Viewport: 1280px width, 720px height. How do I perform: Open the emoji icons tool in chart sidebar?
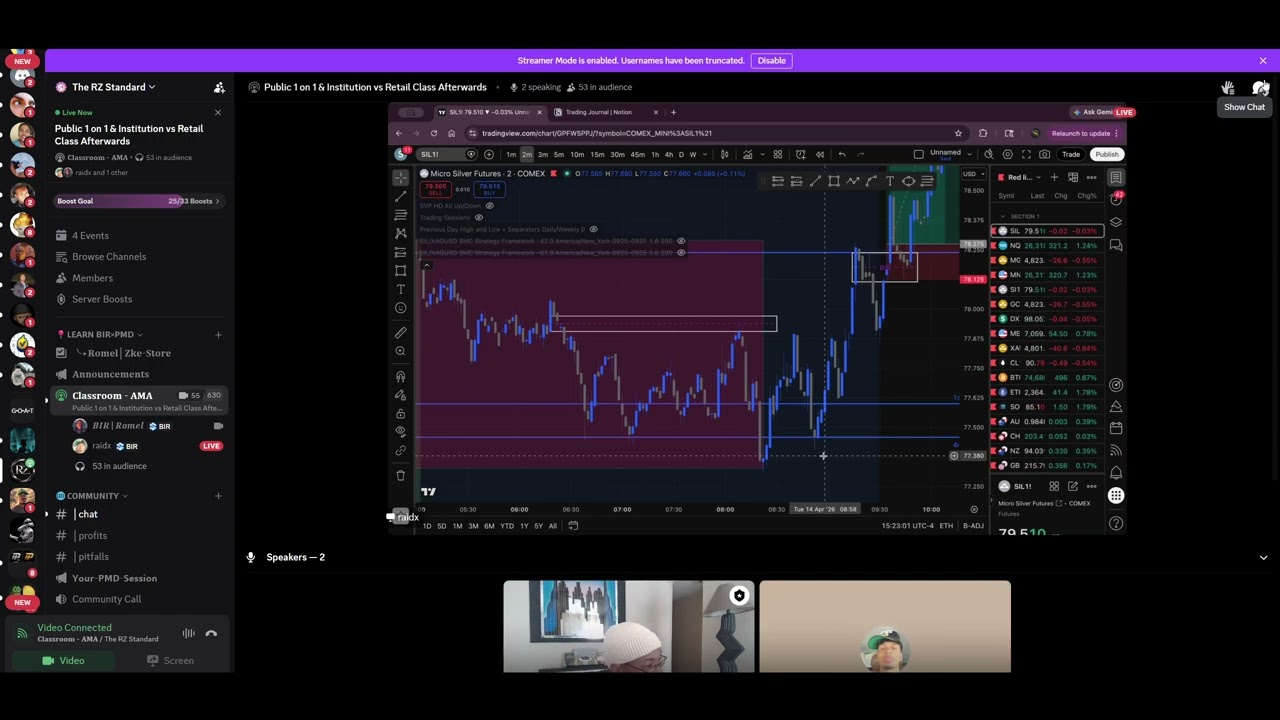400,308
